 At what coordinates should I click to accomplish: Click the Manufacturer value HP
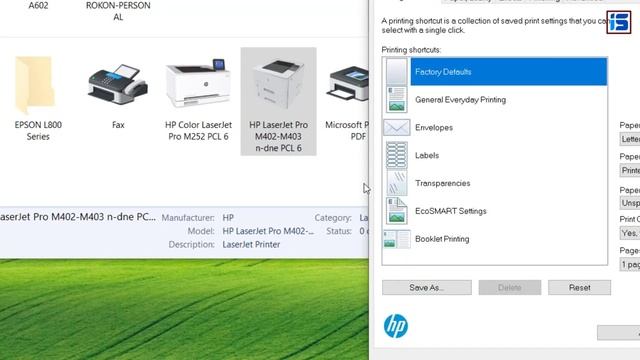click(x=228, y=218)
